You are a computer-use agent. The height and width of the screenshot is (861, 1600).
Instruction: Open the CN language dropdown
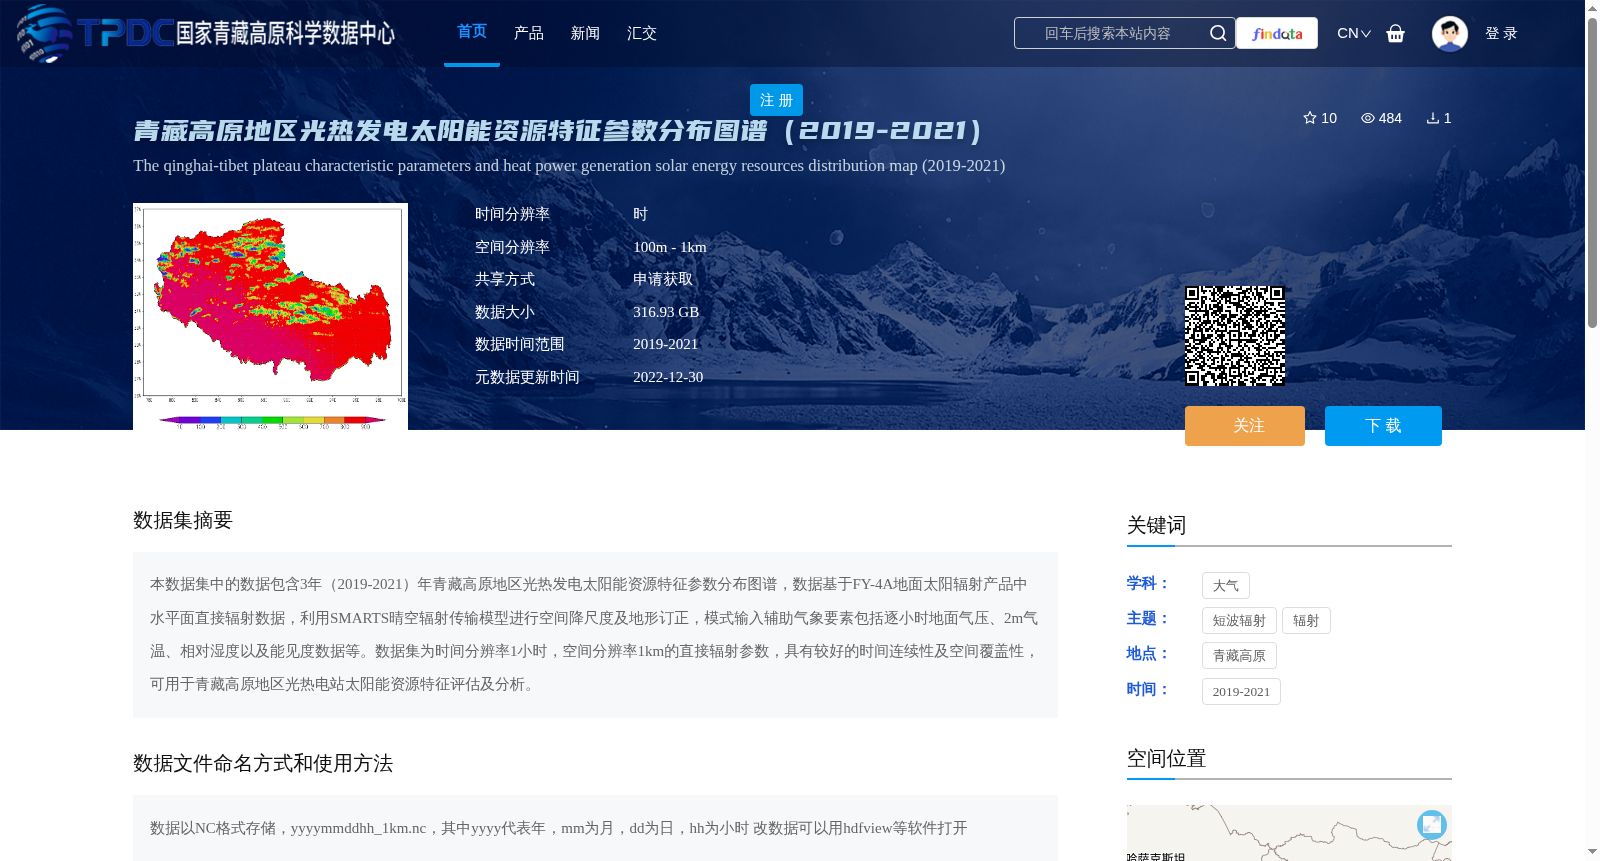click(x=1354, y=33)
